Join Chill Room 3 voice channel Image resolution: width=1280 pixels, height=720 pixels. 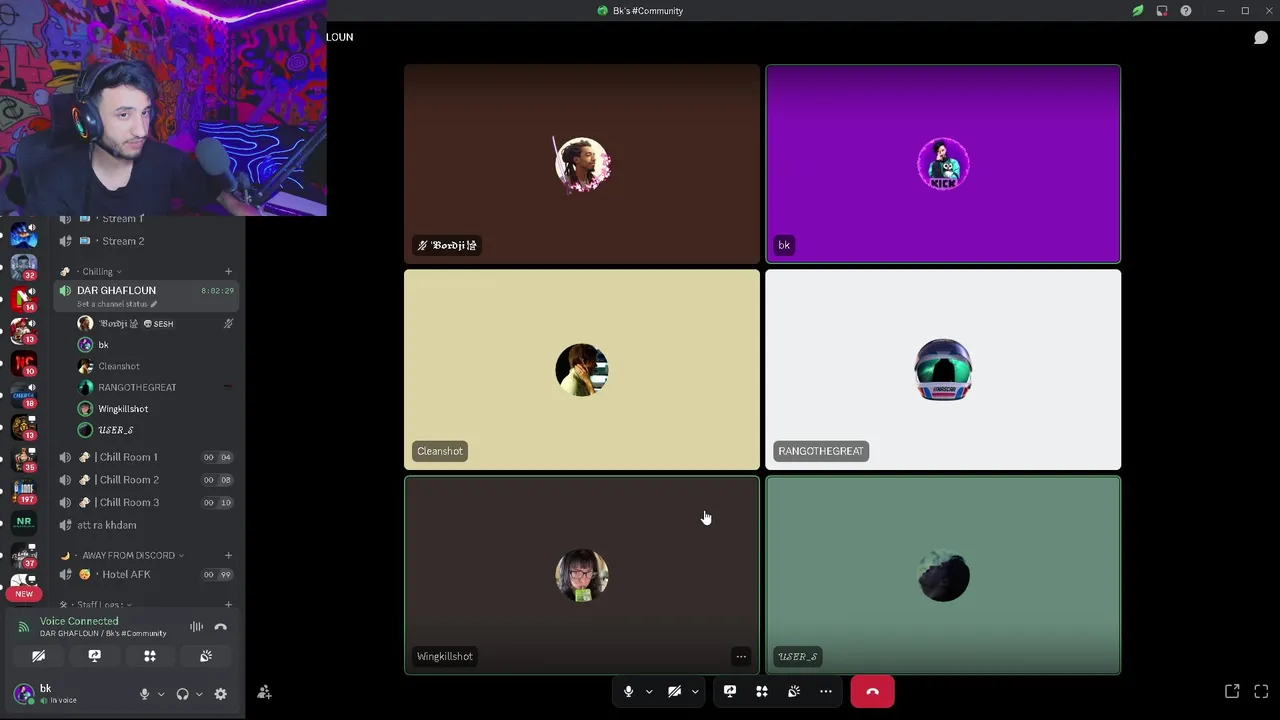pyautogui.click(x=146, y=502)
